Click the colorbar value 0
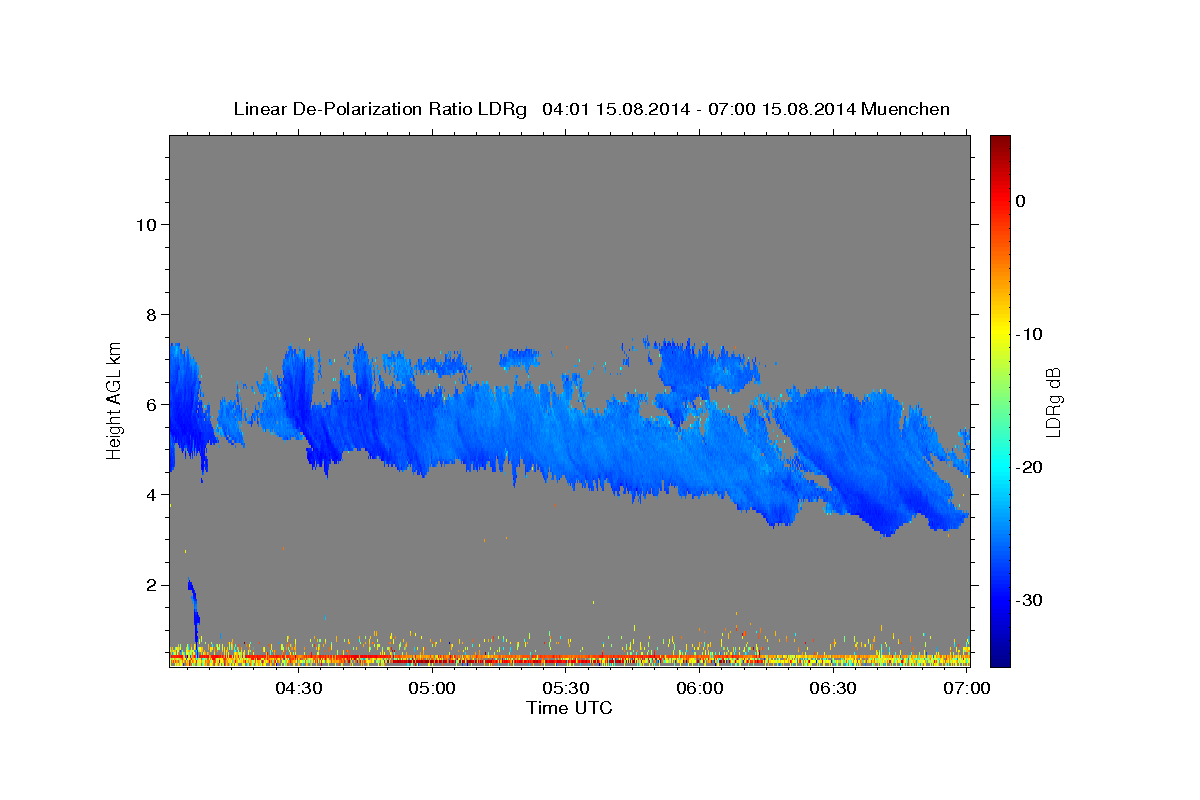Viewport: 1200px width, 800px height. [x=1021, y=201]
